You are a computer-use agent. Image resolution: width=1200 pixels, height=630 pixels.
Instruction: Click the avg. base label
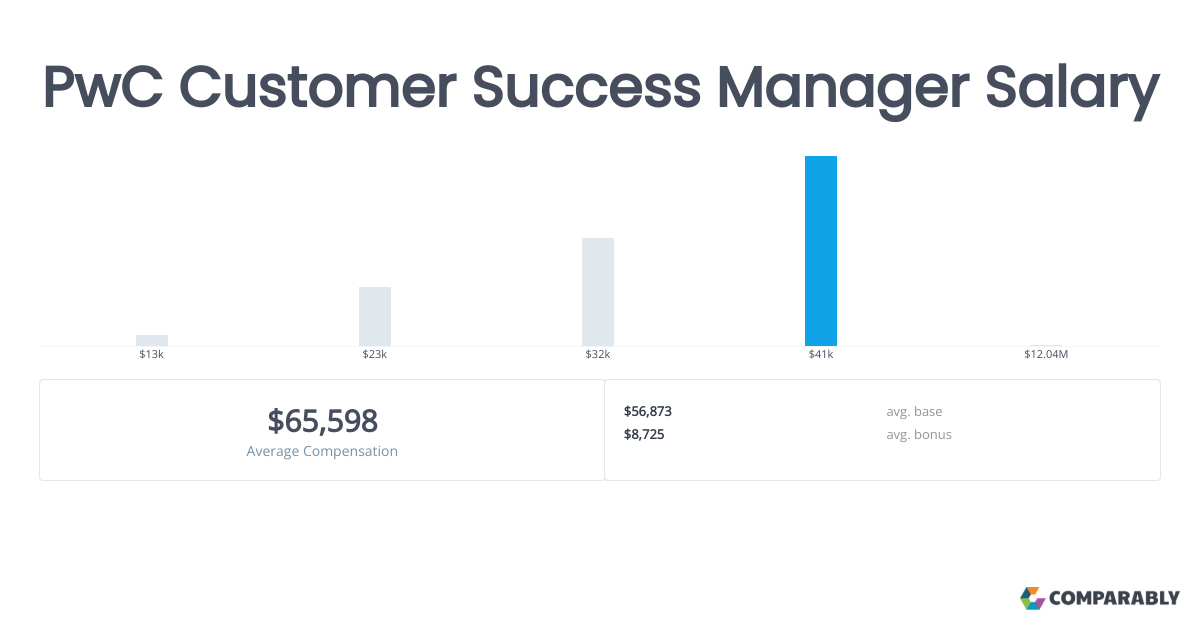(x=914, y=411)
